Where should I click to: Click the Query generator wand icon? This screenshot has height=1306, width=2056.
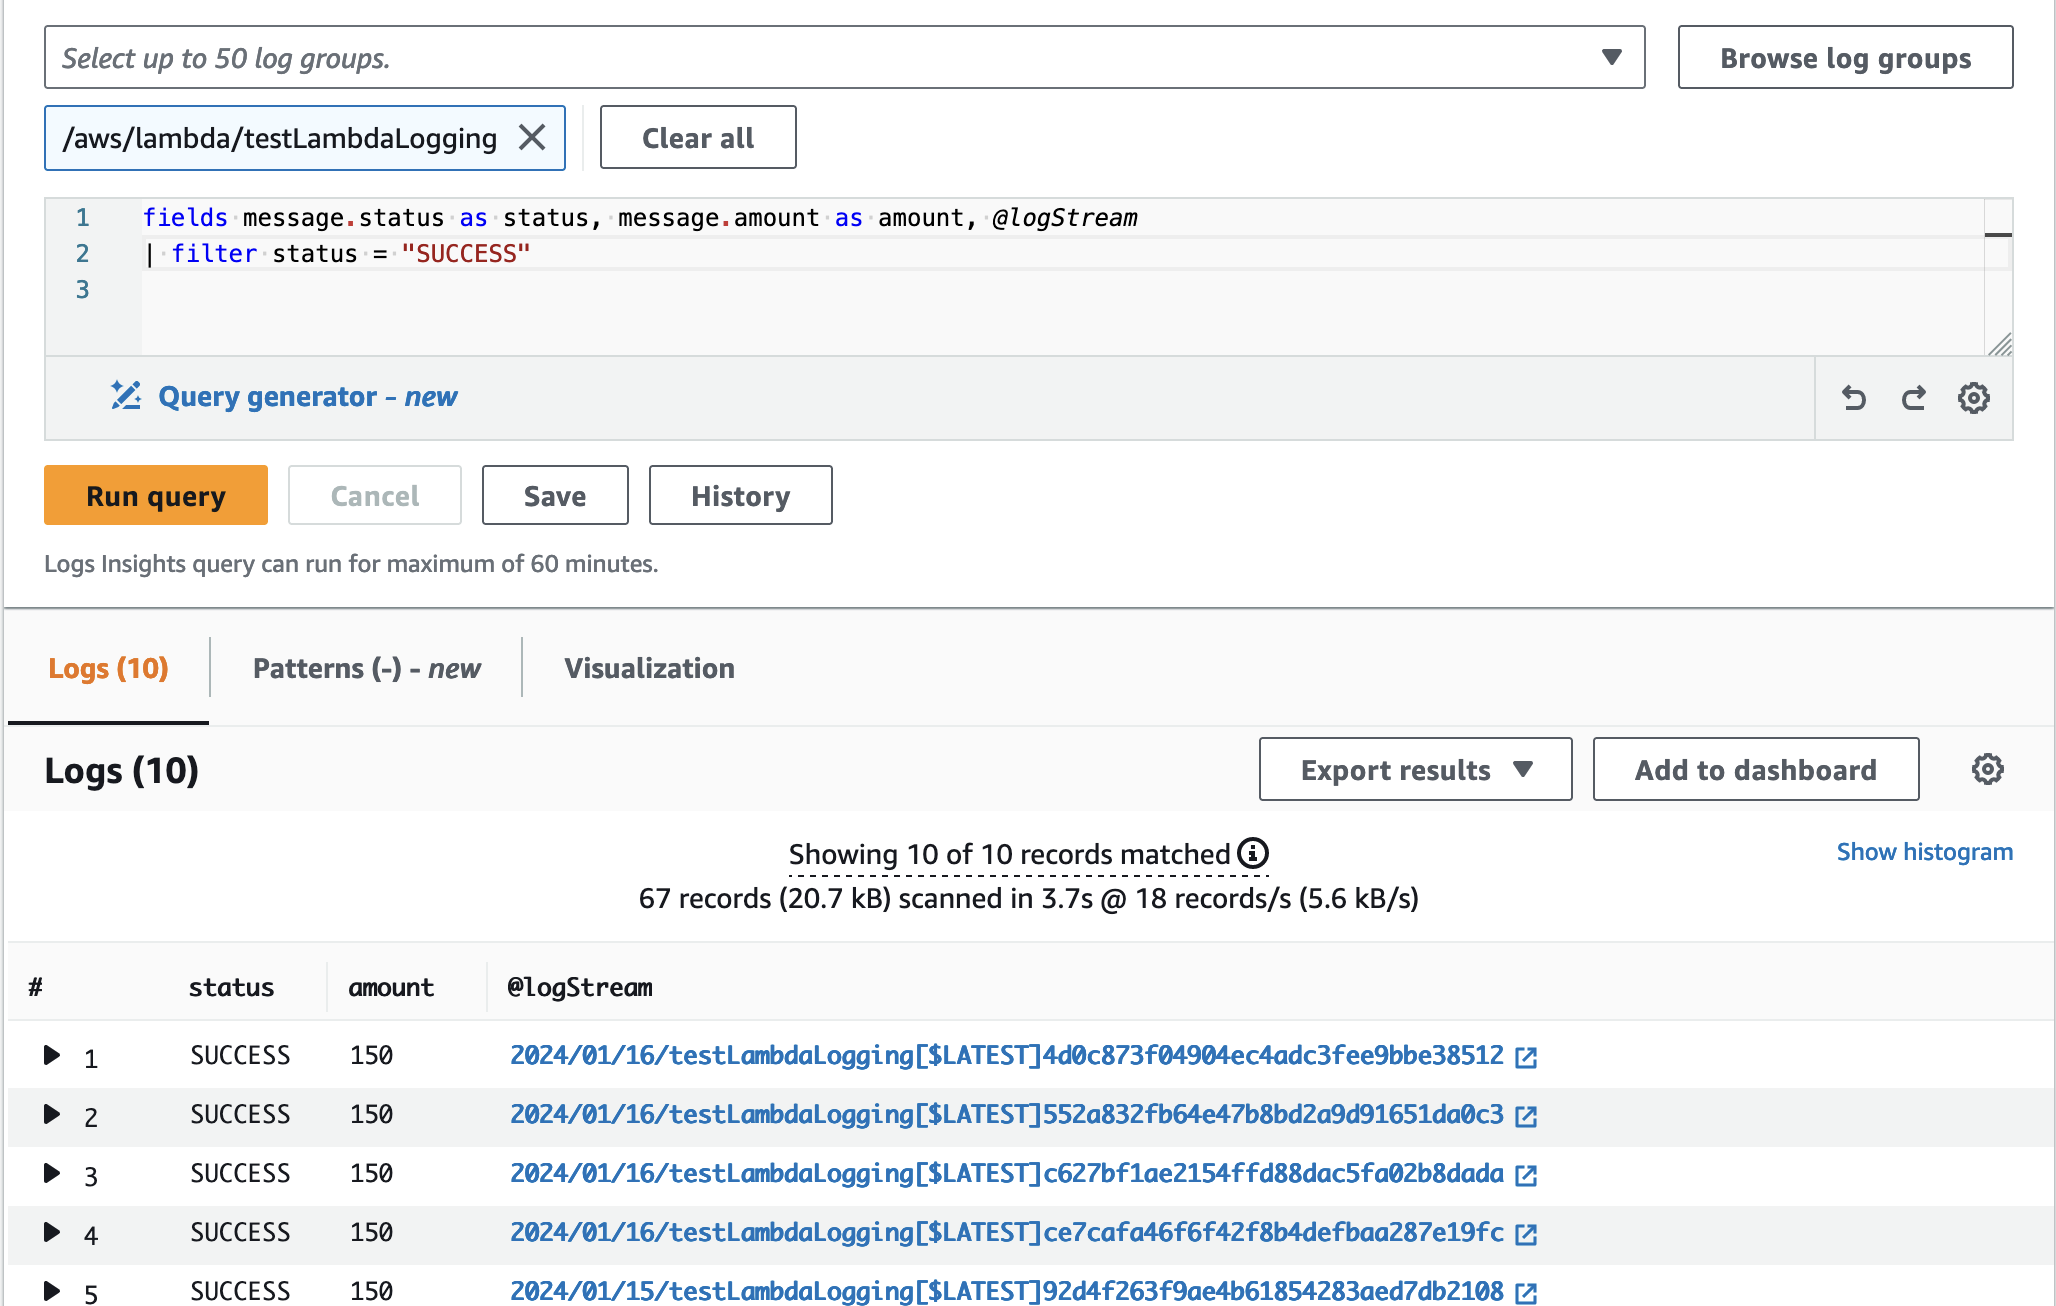pos(126,396)
